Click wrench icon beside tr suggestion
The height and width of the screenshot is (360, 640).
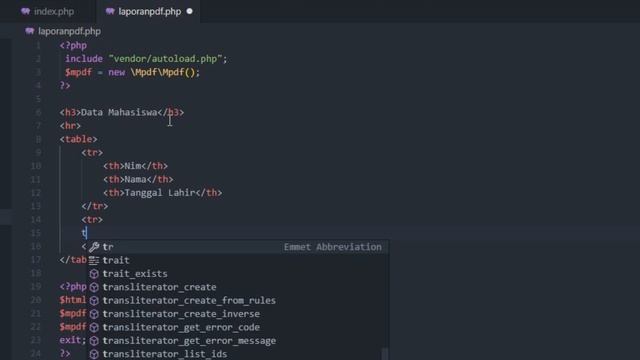pos(94,247)
